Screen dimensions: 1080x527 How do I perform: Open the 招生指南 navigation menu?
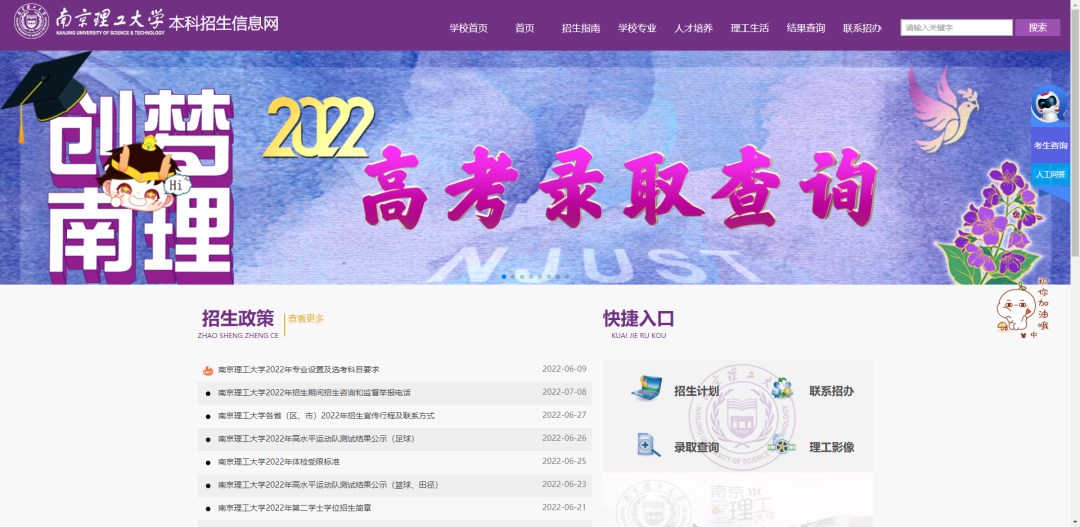(580, 28)
